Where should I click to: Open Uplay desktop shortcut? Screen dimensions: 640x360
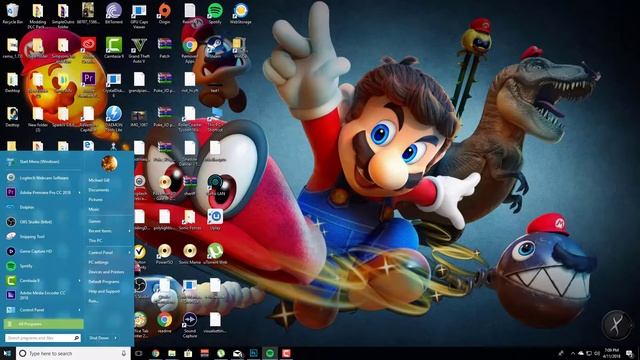pos(215,220)
